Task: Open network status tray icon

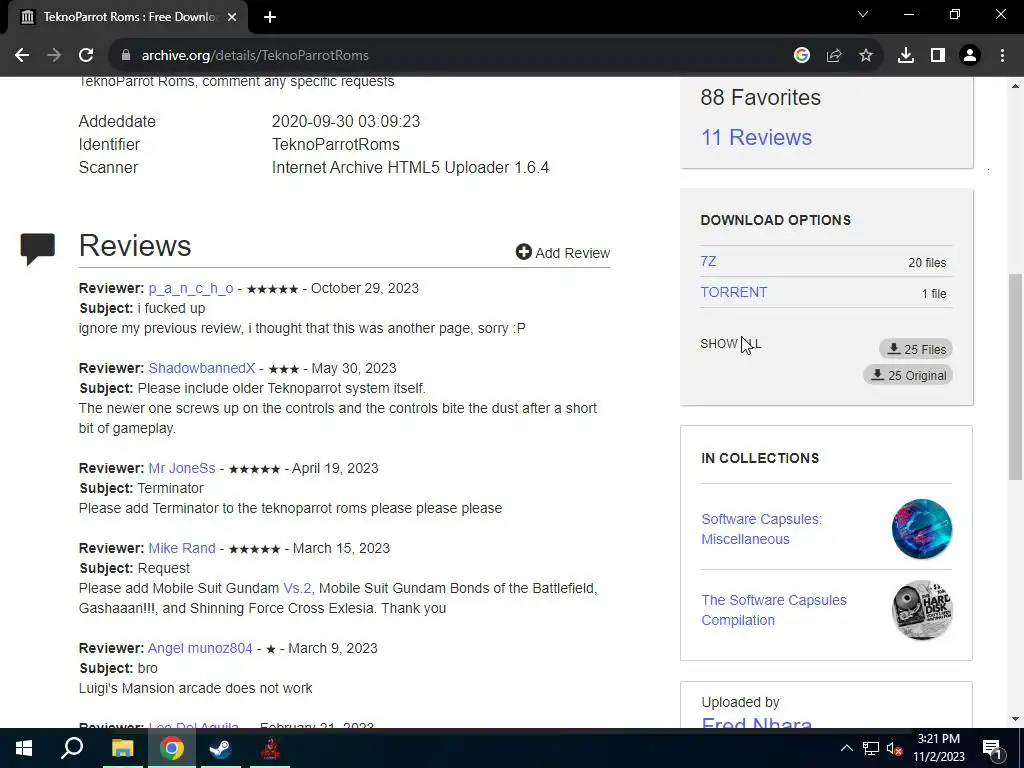Action: (x=871, y=748)
